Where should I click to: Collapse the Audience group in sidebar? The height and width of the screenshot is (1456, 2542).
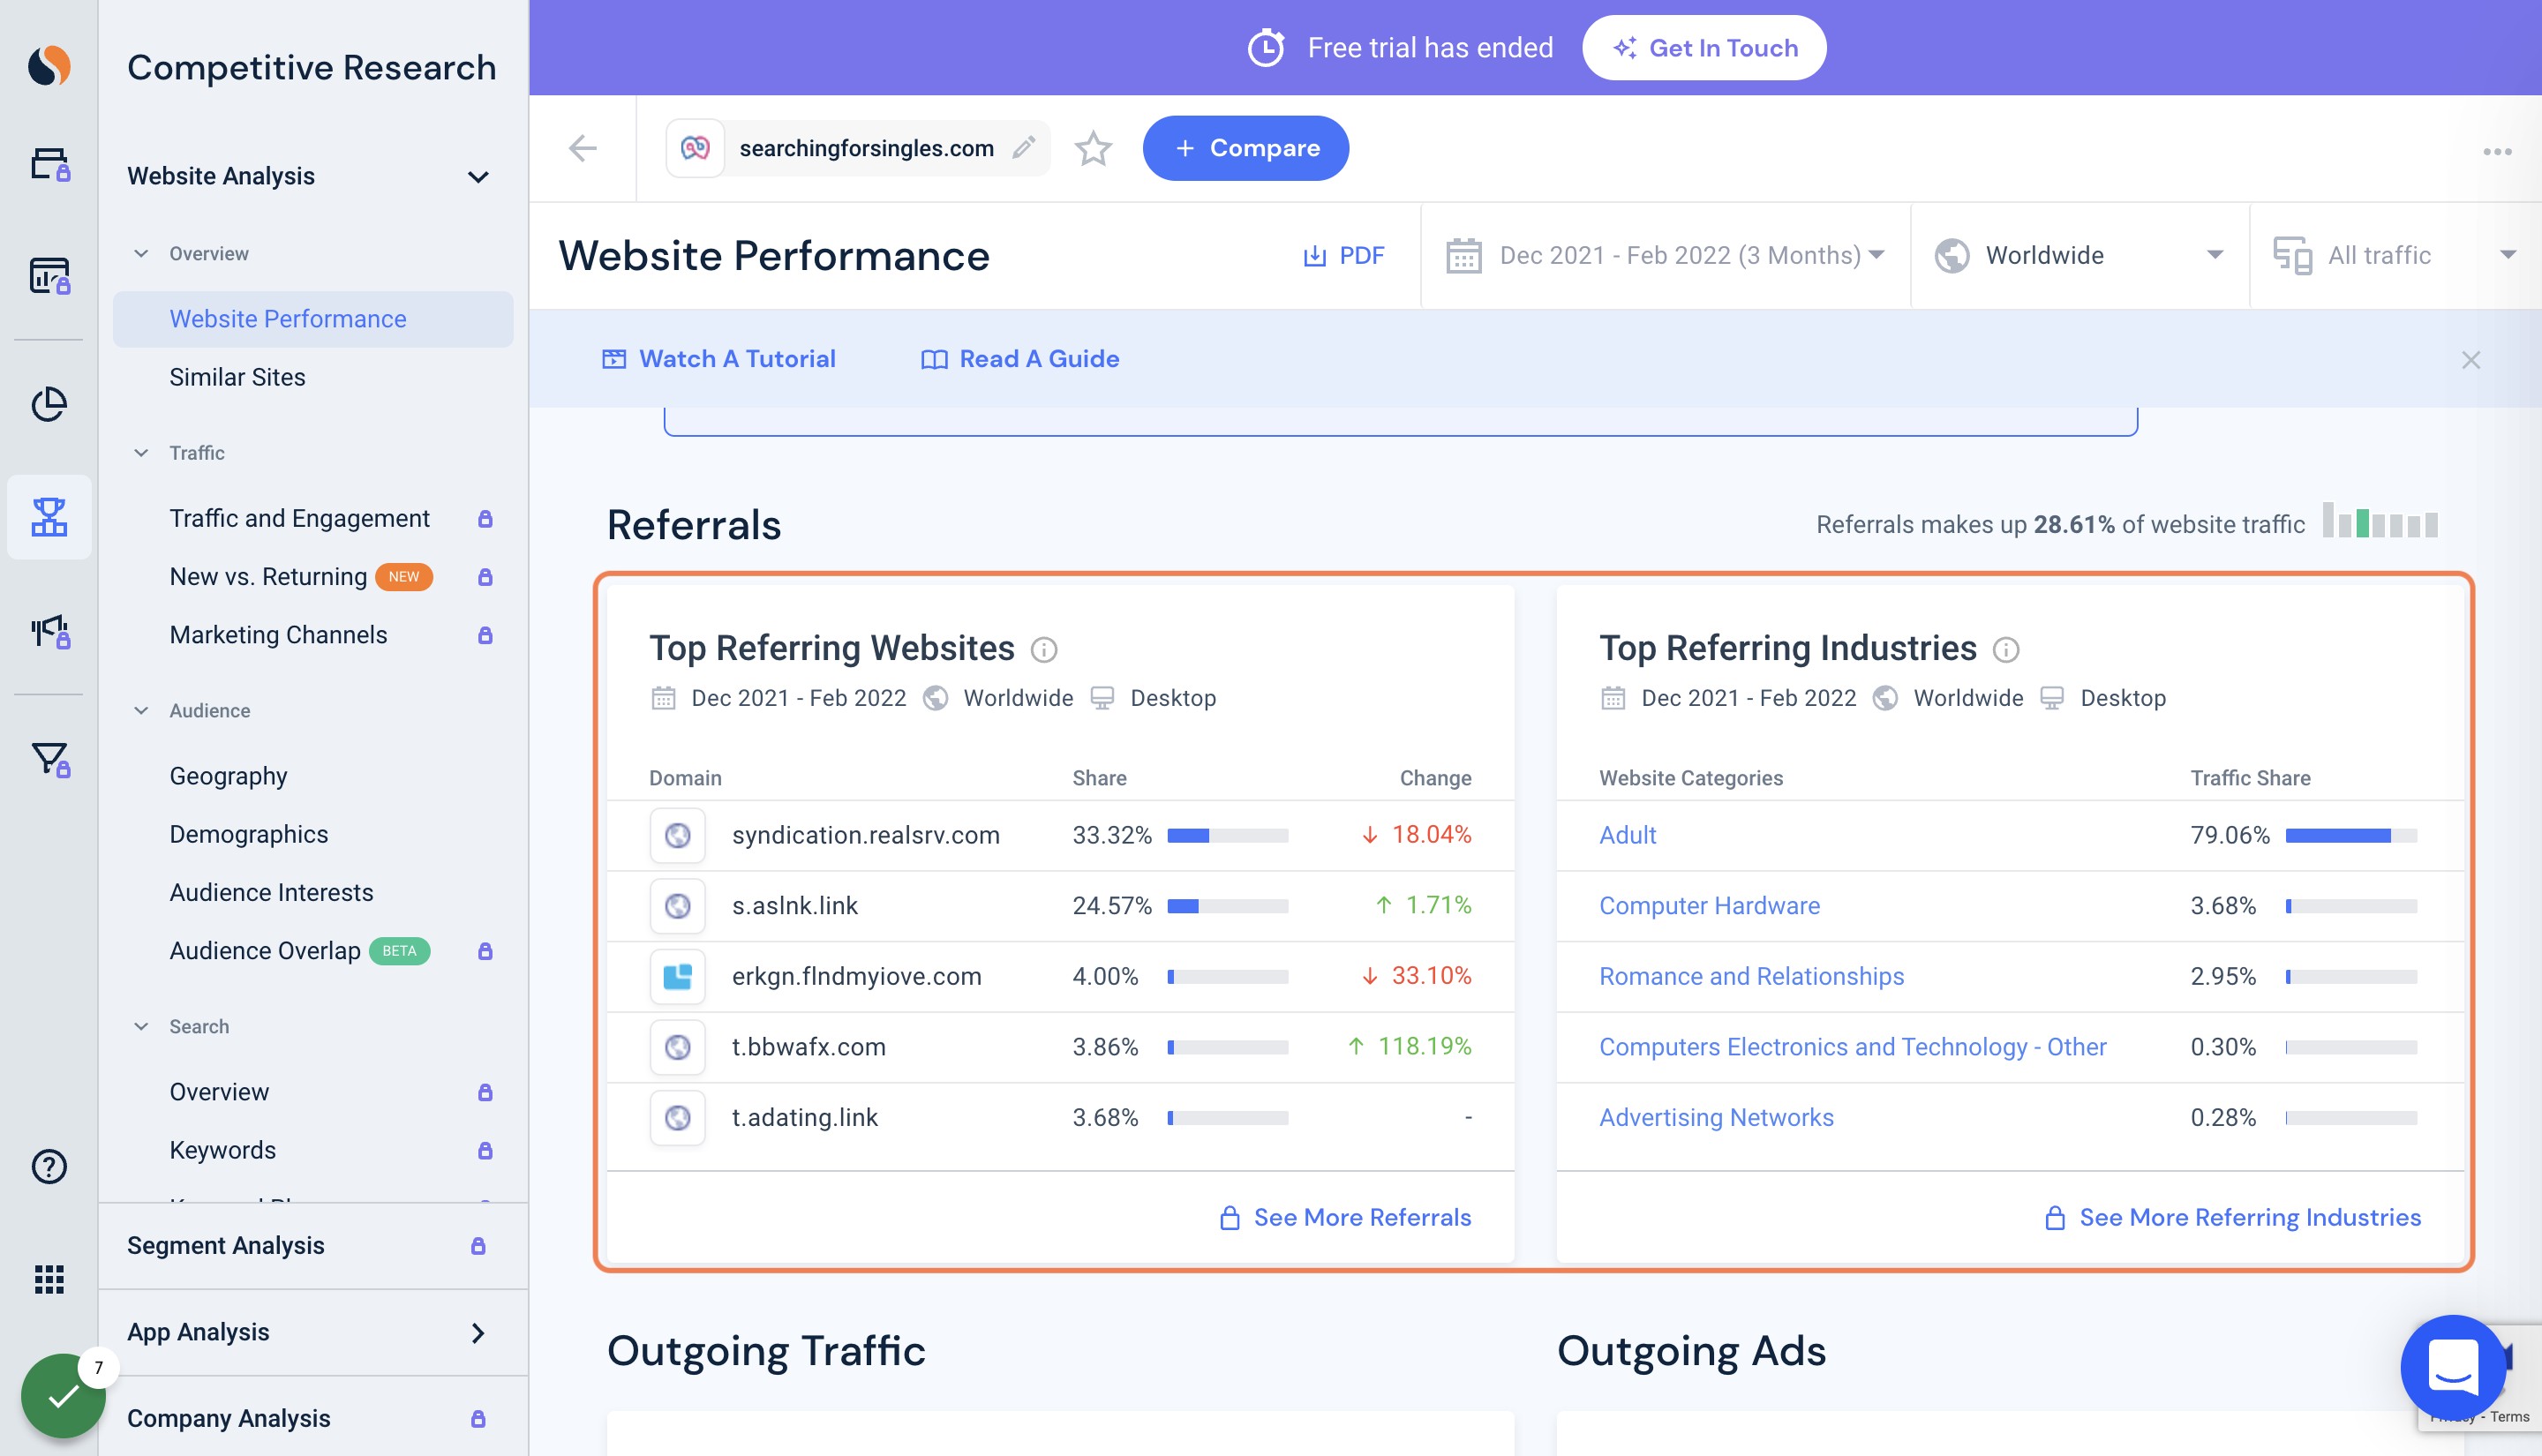(x=141, y=711)
